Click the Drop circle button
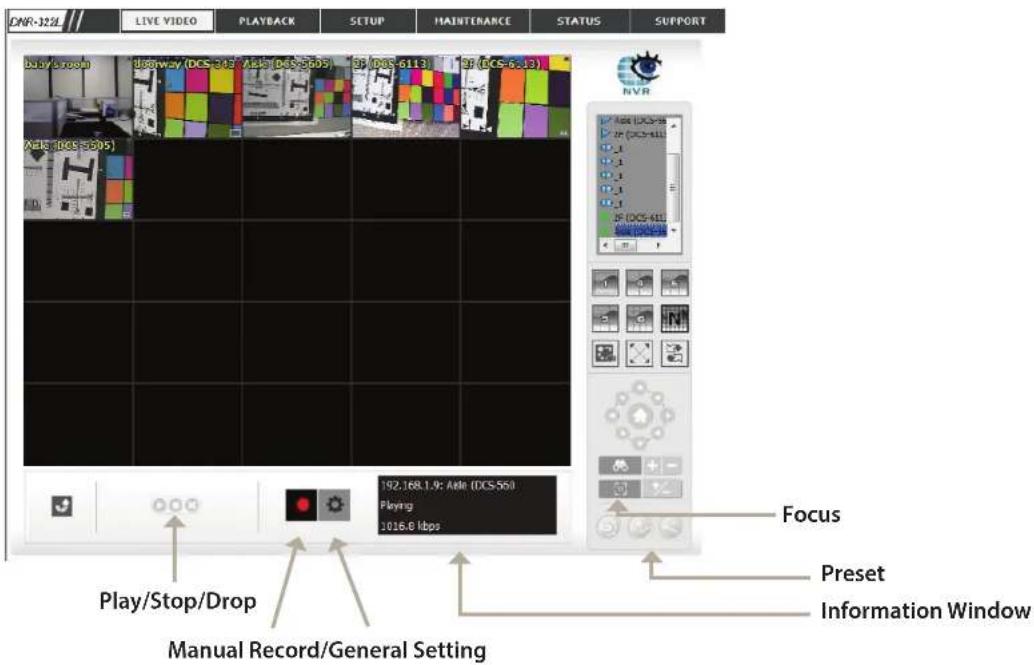Screen dimensions: 1034x665 point(192,505)
